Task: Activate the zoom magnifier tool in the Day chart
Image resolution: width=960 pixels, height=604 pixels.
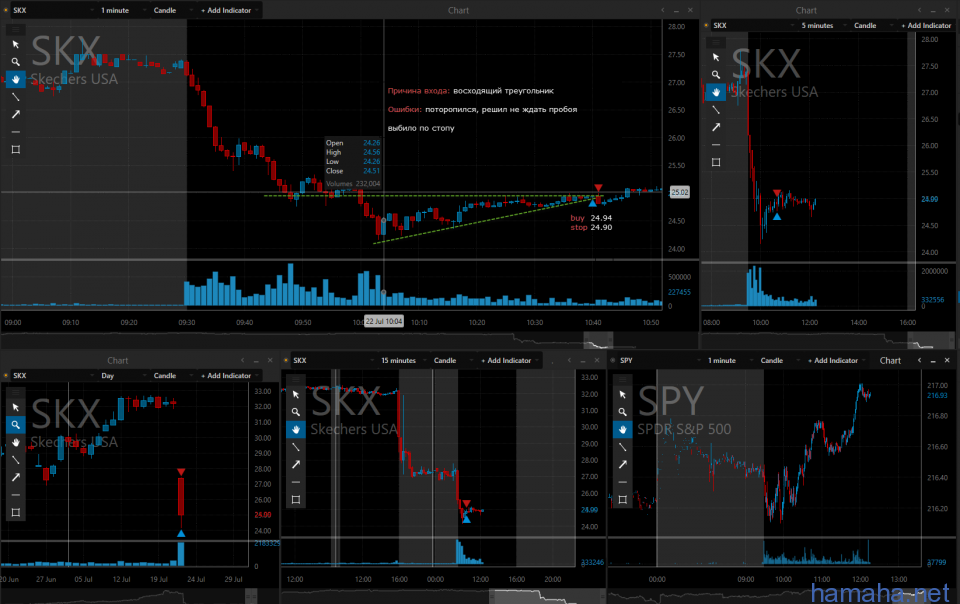Action: (x=16, y=424)
